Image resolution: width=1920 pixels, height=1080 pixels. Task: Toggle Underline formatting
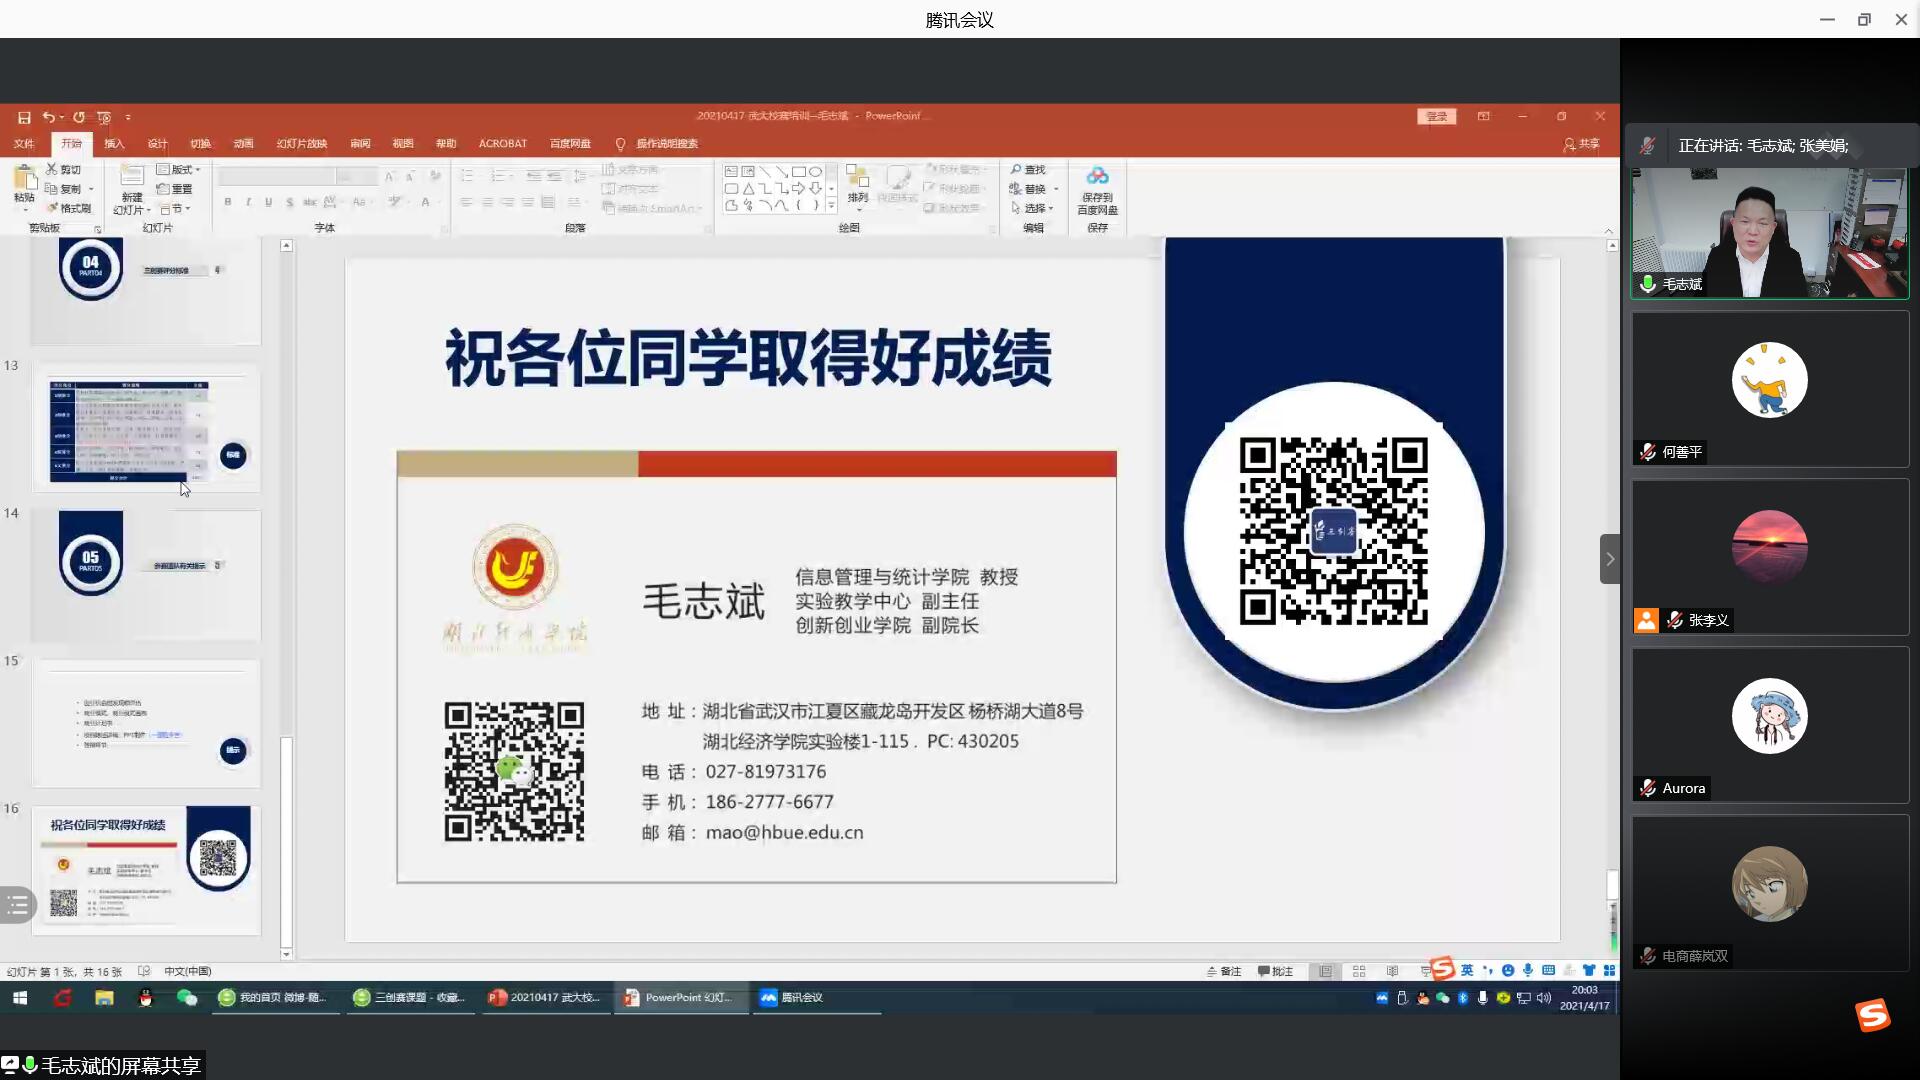click(x=268, y=202)
